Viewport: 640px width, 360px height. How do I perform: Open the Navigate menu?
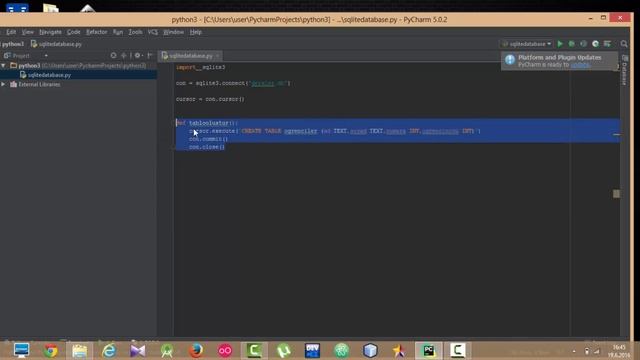50,32
